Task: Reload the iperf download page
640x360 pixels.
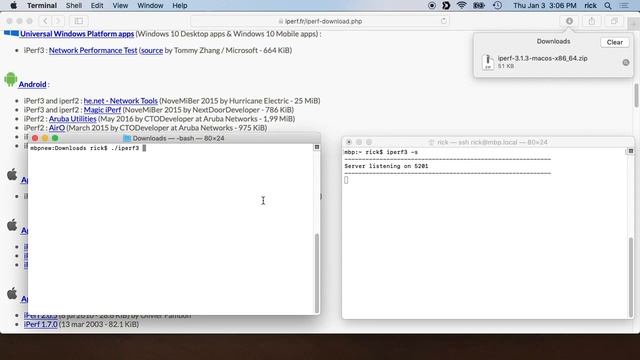Action: (444, 21)
